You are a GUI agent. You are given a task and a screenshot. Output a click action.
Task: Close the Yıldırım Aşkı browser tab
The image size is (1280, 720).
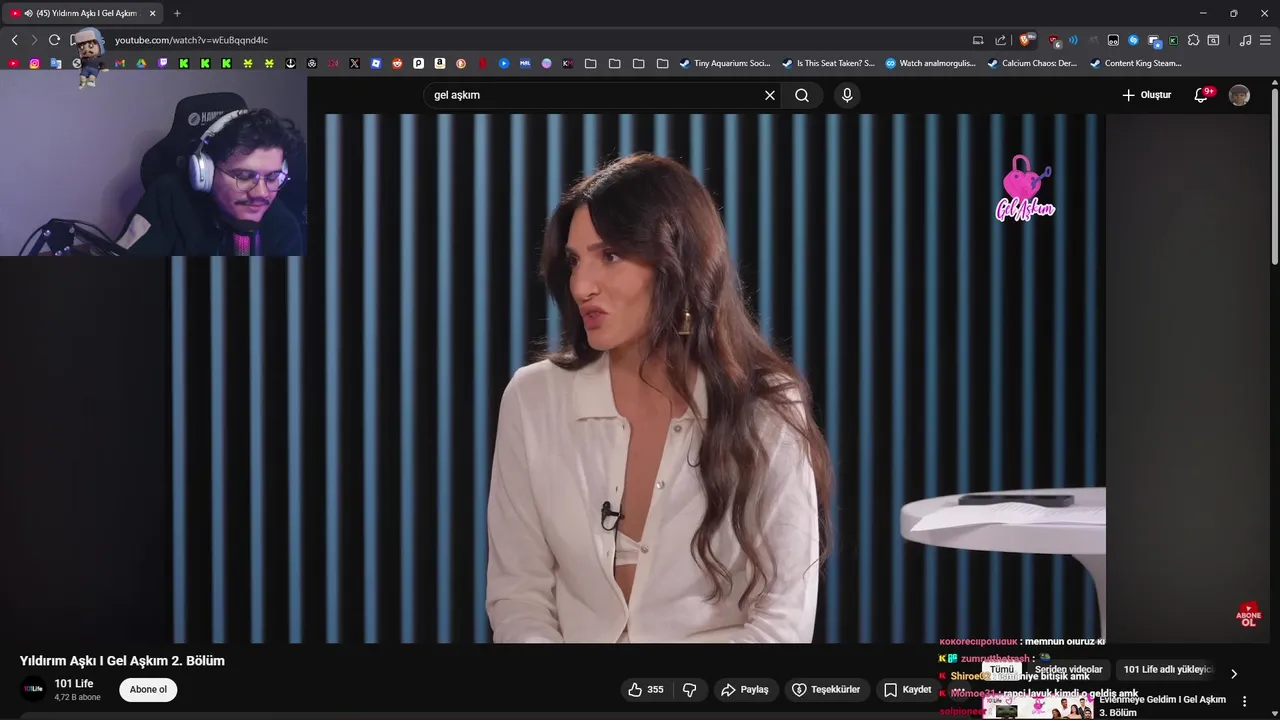click(153, 13)
